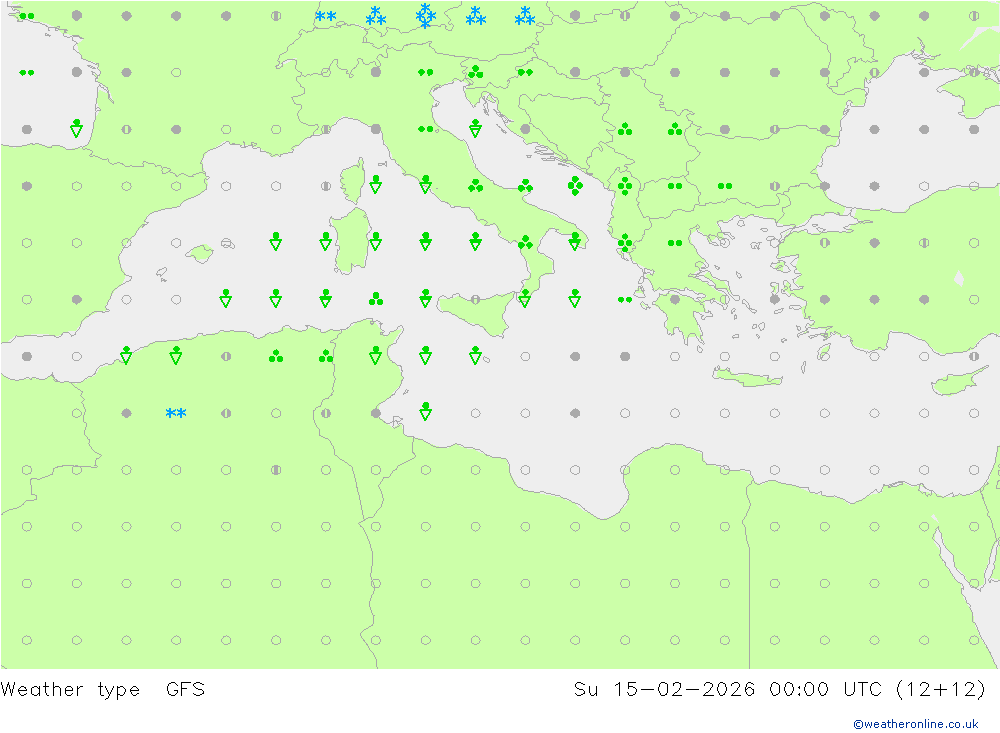Open the weatheronline.co.uk copyright link

coord(916,724)
